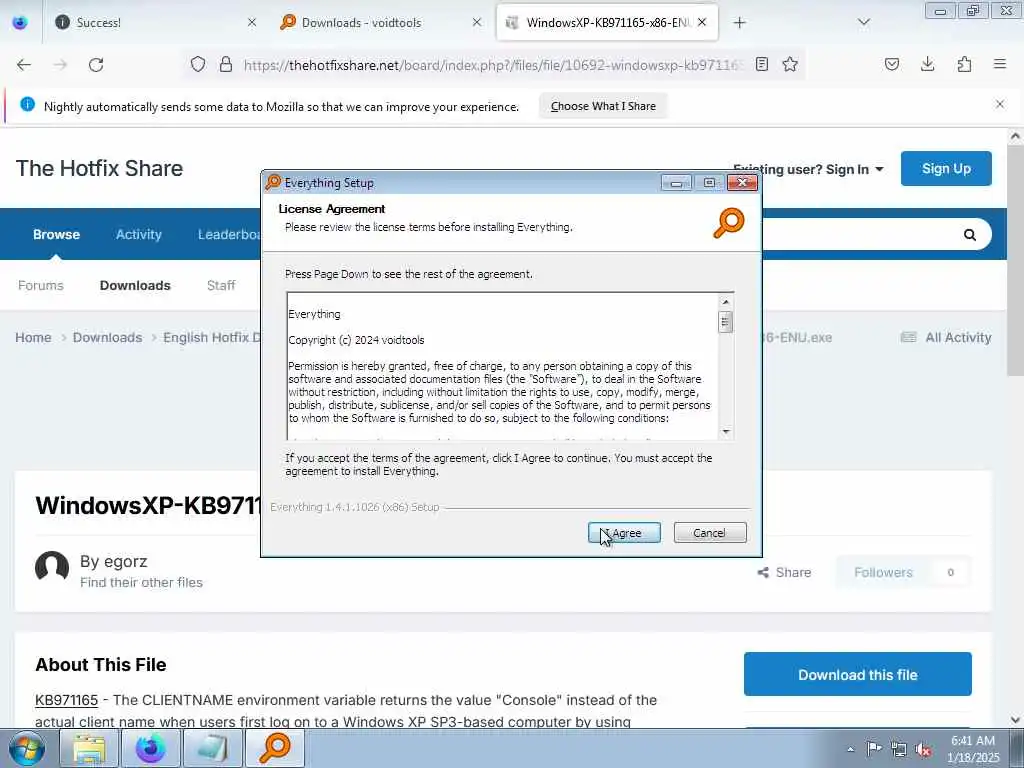Click the Share icon link

point(784,573)
